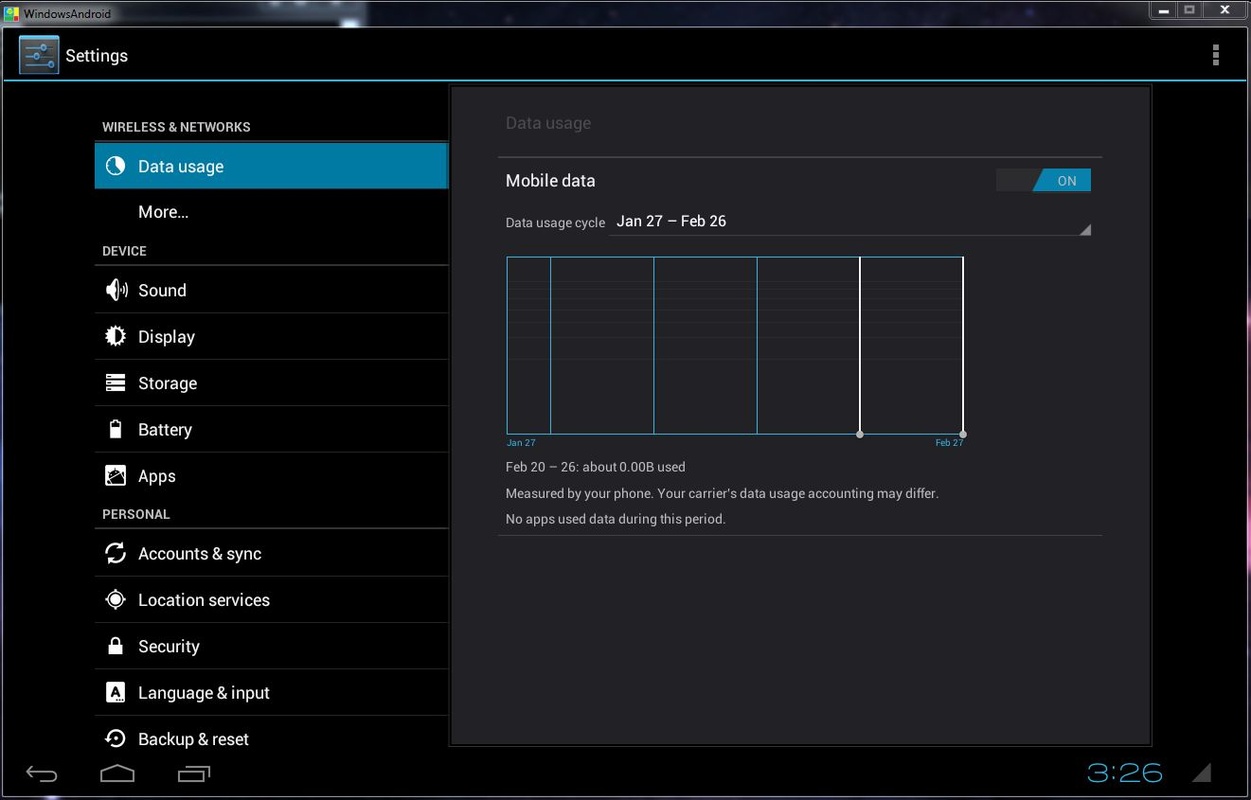The width and height of the screenshot is (1251, 800).
Task: Click the Data usage pie icon
Action: (x=116, y=166)
